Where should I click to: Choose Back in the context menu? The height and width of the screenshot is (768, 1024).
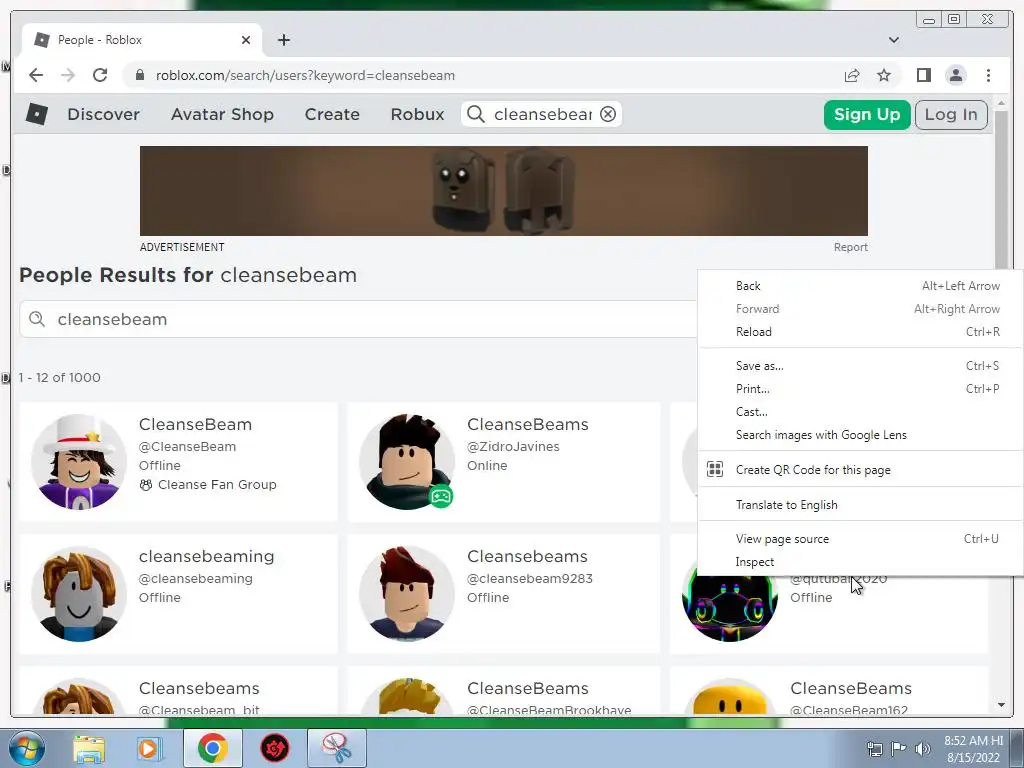coord(861,286)
